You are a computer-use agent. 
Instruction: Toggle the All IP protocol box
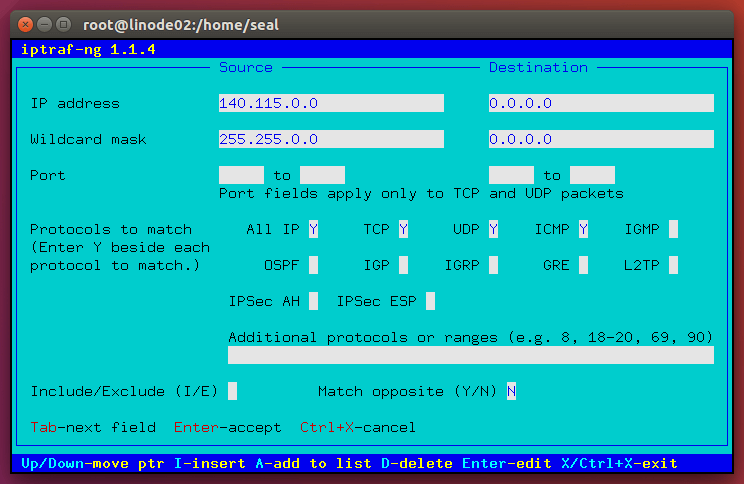pyautogui.click(x=313, y=229)
